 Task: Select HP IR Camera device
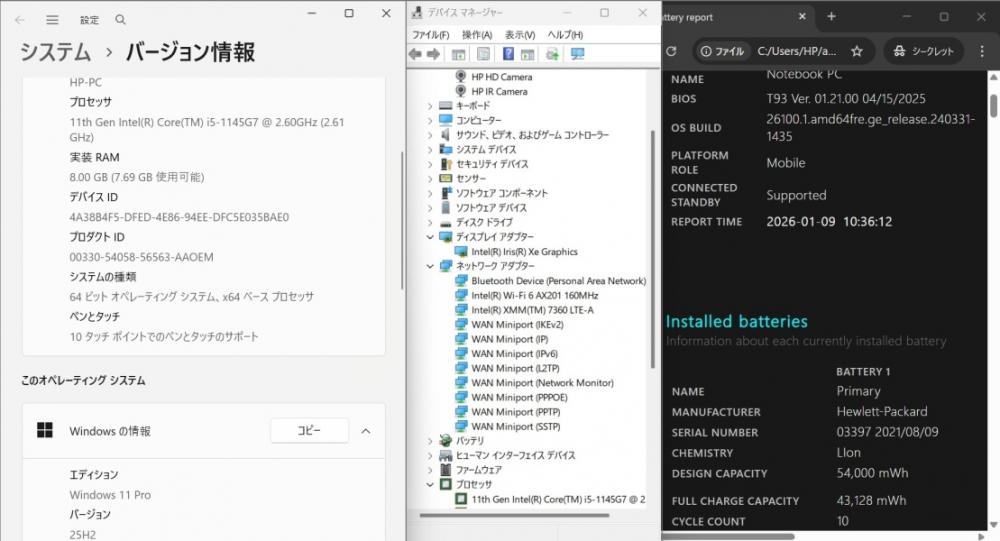click(499, 91)
